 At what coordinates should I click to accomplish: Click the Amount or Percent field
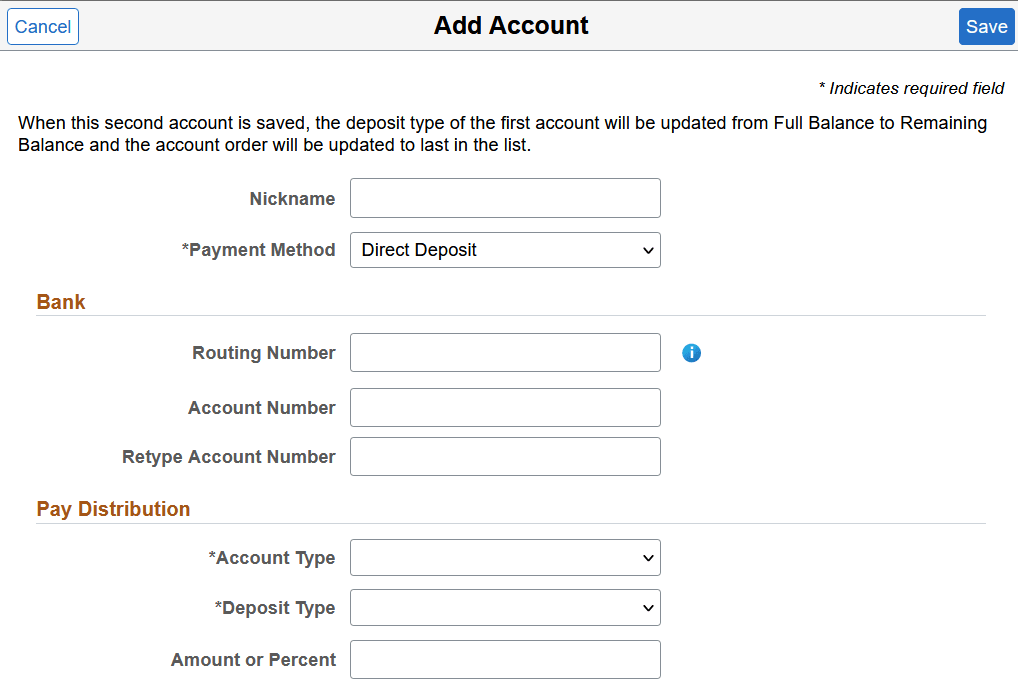click(x=504, y=659)
